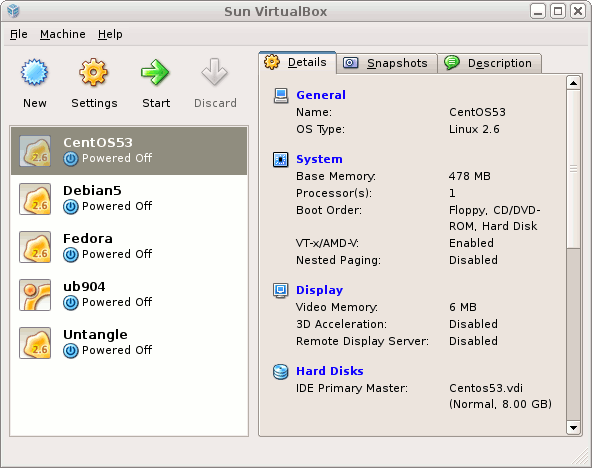Open the File menu
Viewport: 592px width, 468px height.
18,34
